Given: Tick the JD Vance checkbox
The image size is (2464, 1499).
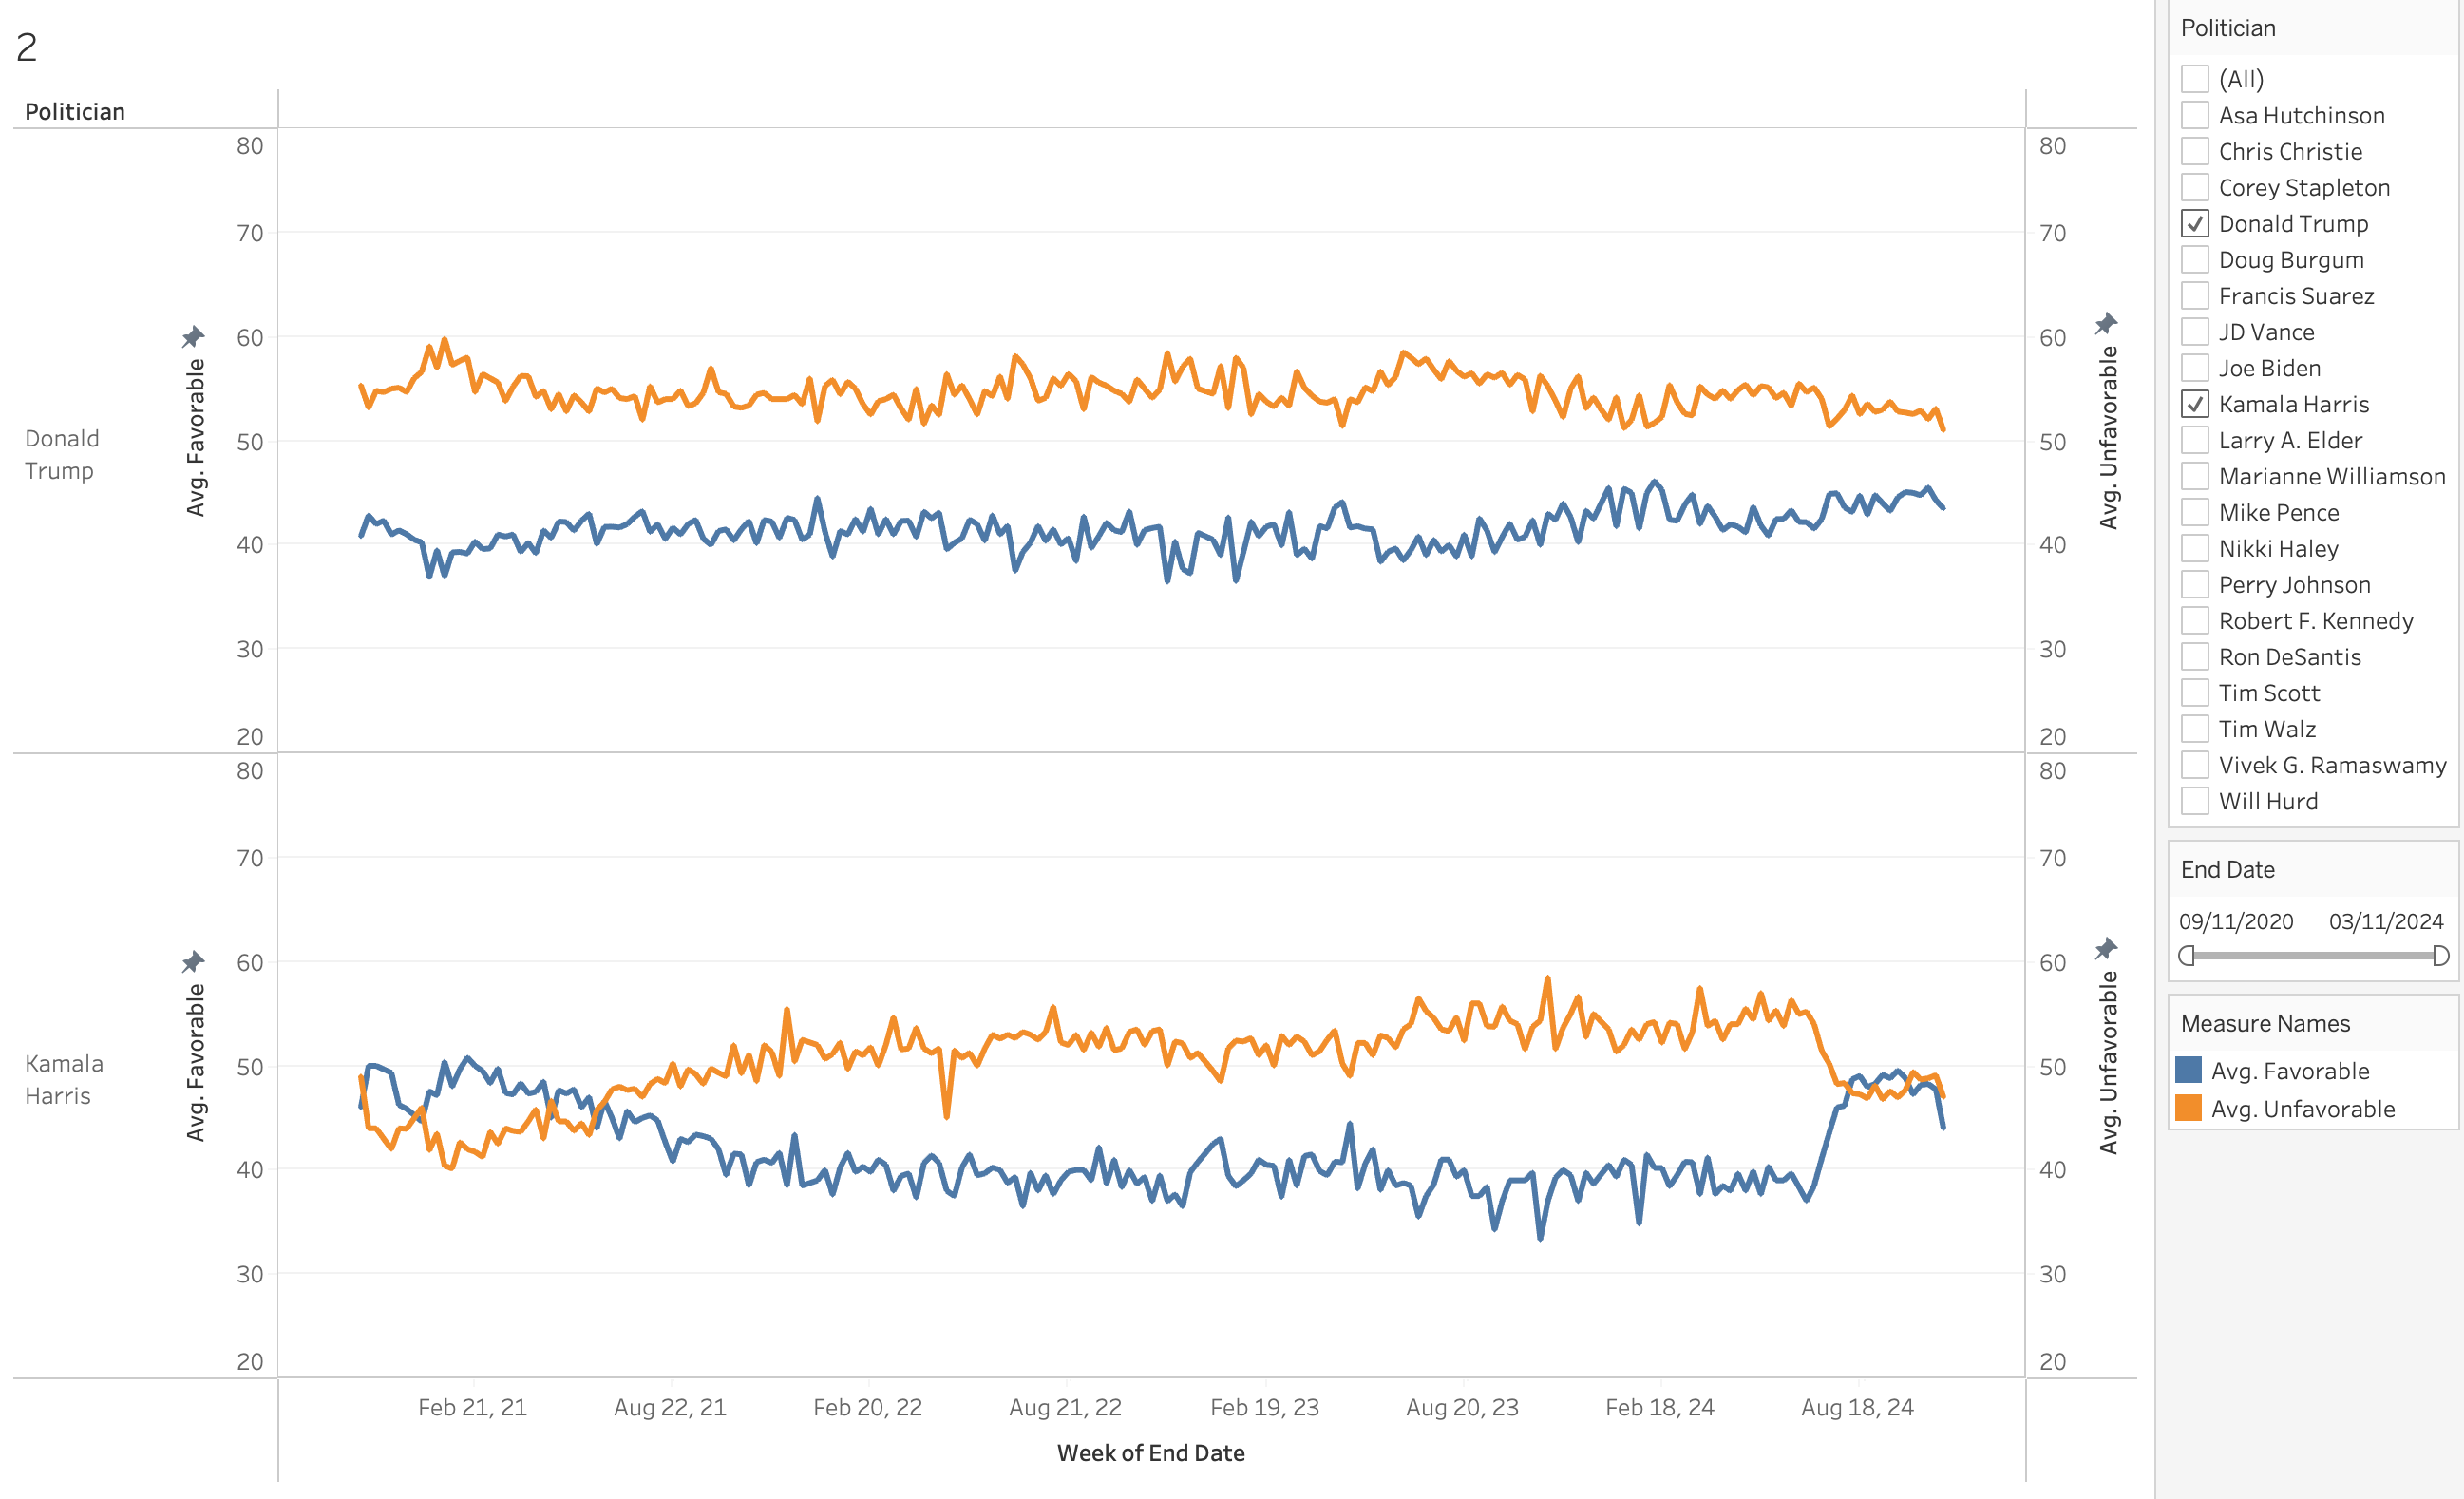Looking at the screenshot, I should (x=2195, y=332).
